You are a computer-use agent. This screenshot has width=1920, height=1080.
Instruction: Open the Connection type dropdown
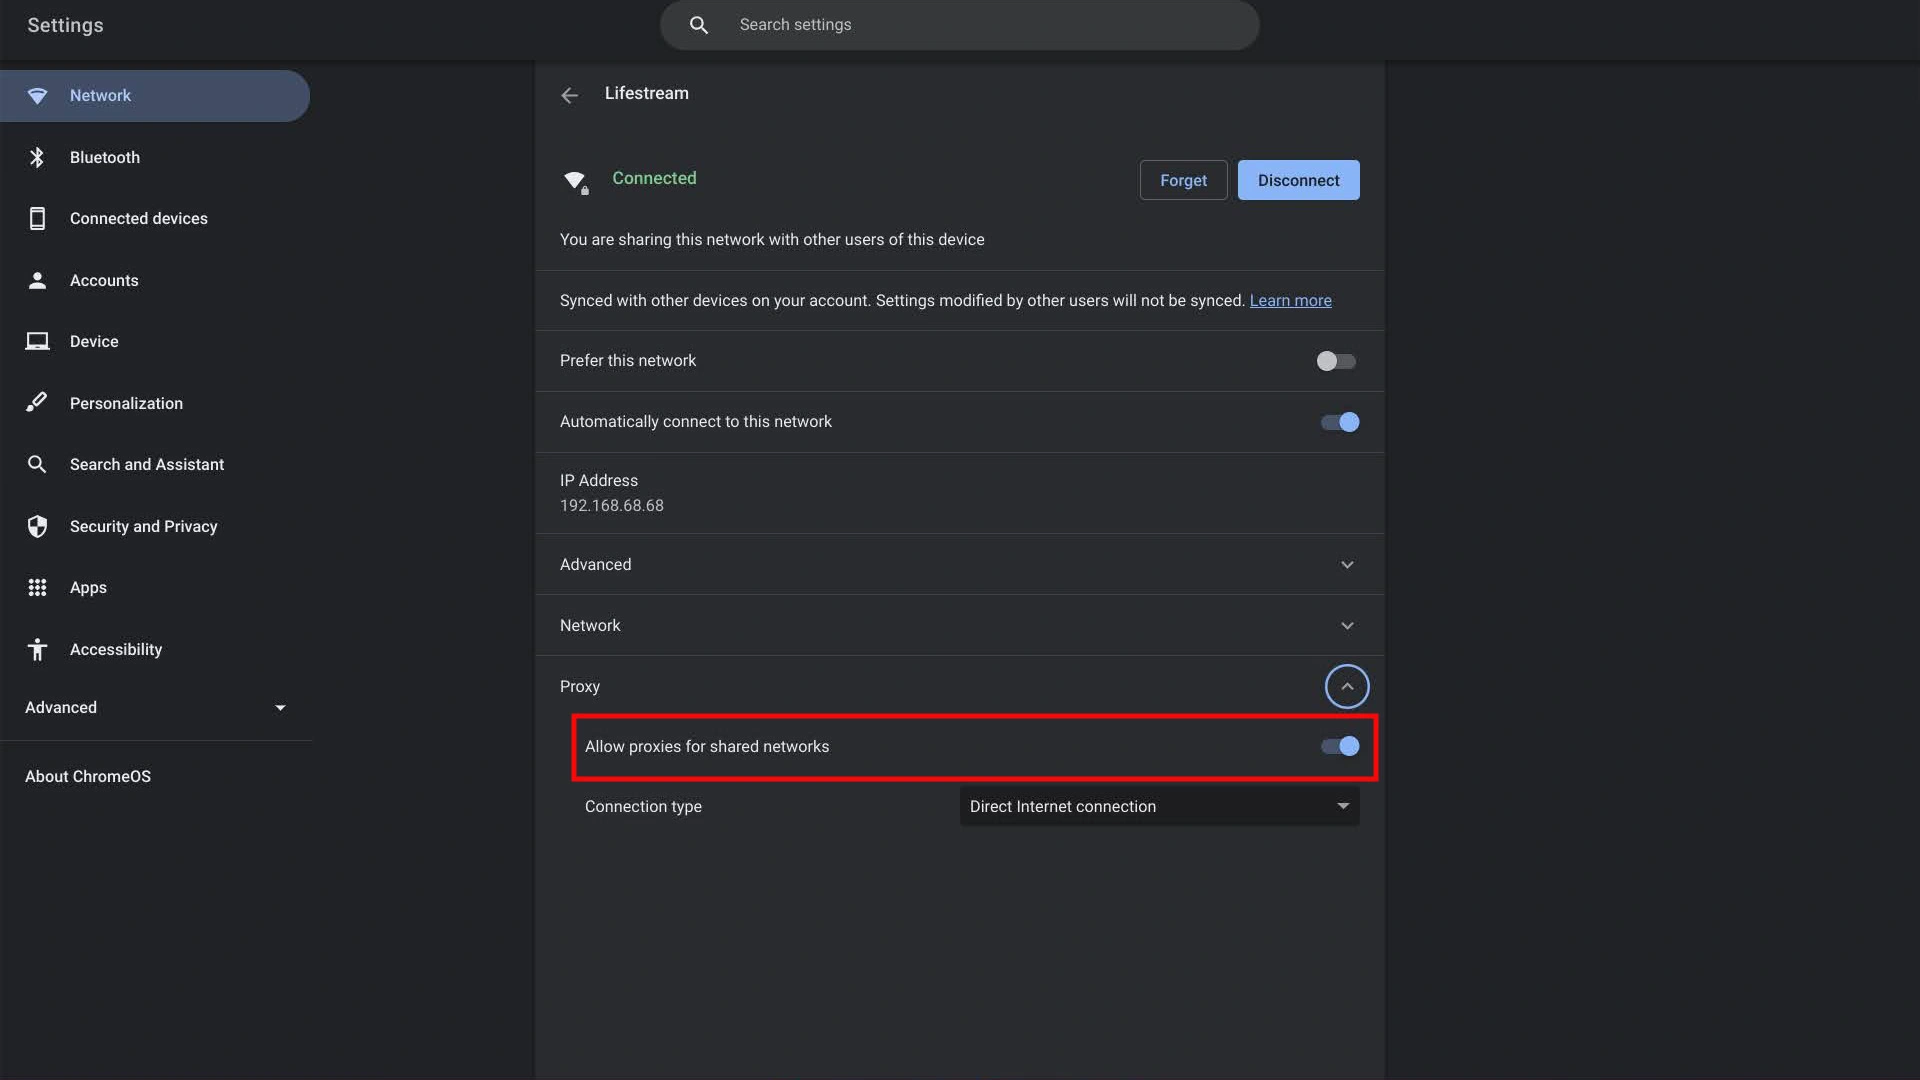(1158, 806)
